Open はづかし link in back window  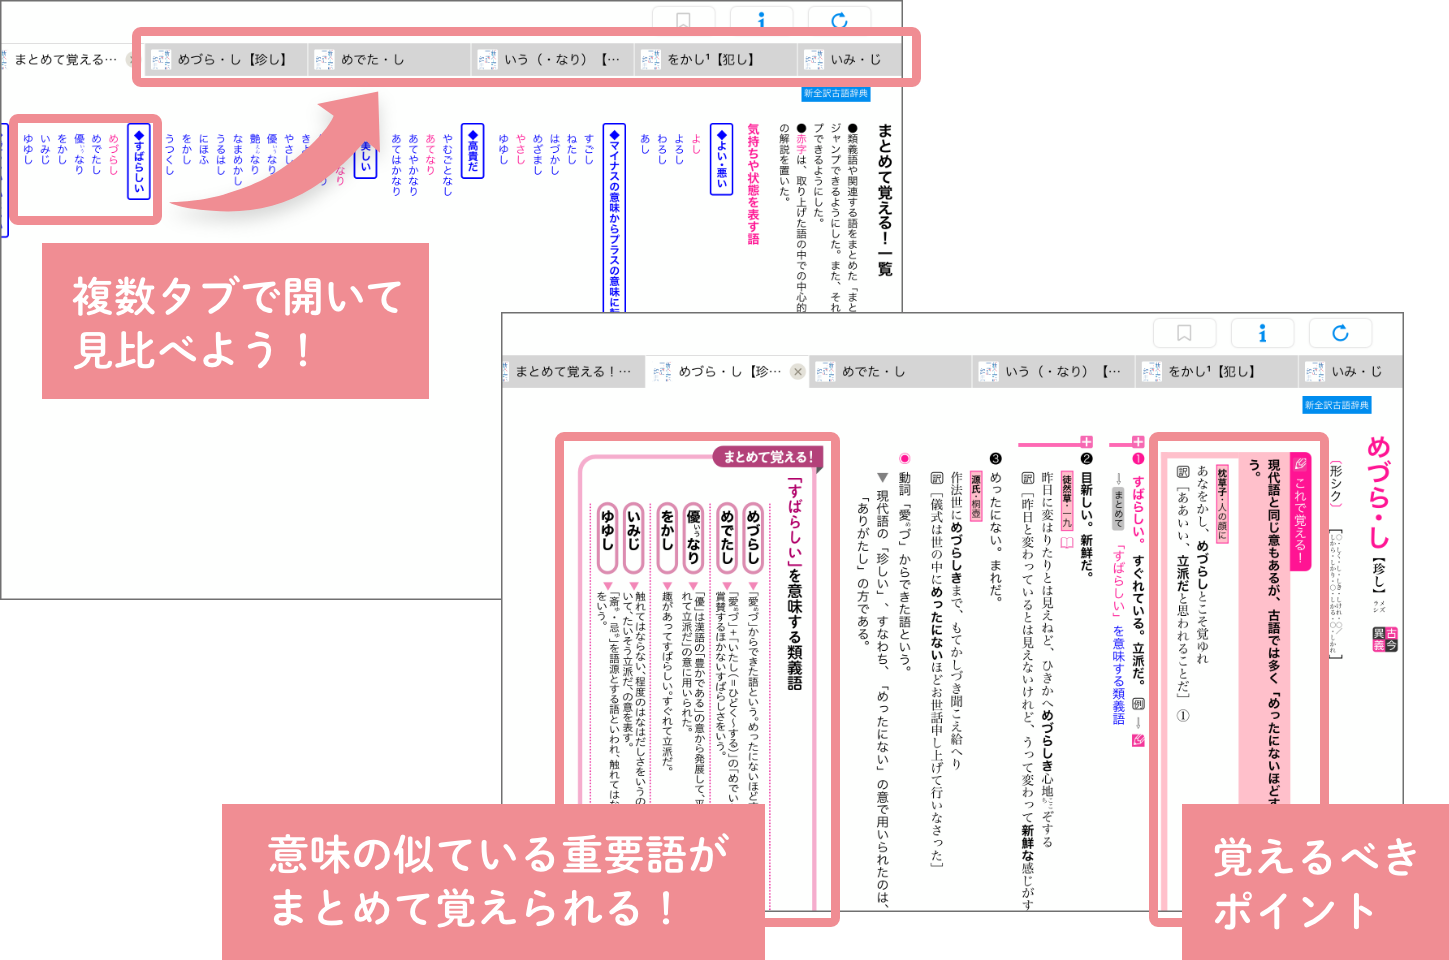click(555, 155)
